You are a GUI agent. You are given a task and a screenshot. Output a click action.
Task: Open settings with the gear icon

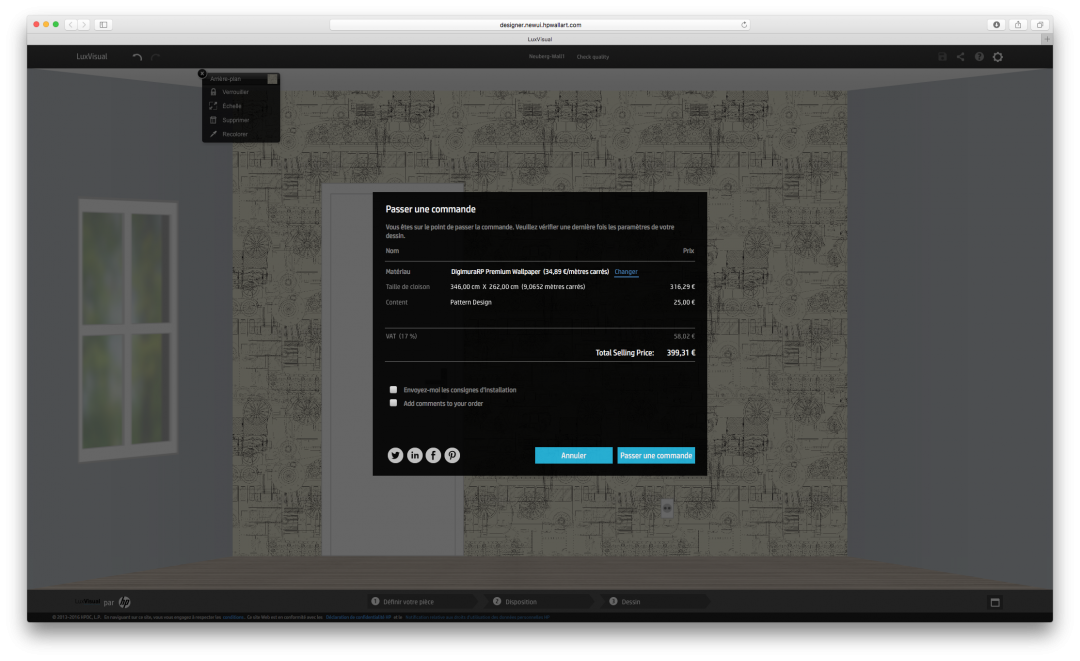(997, 57)
